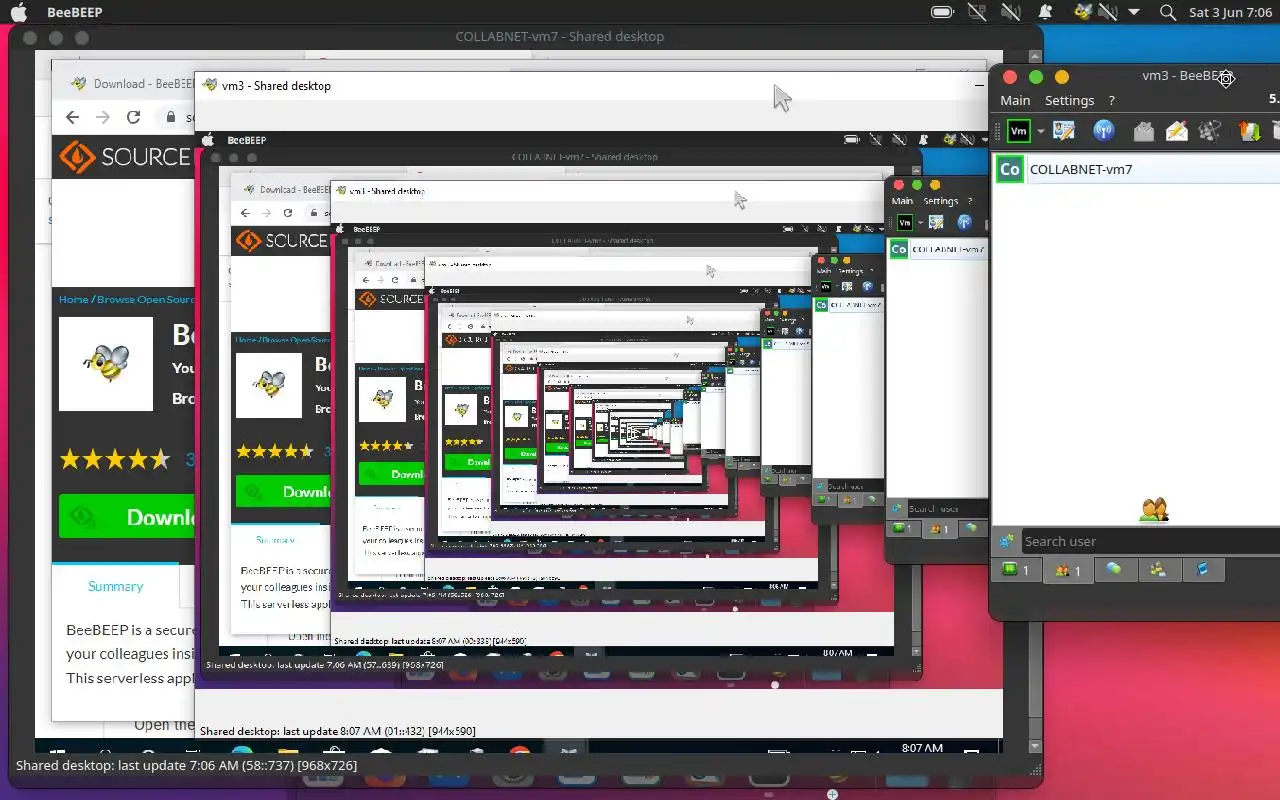
Task: Switch to the green monitor tab showing 1
Action: pyautogui.click(x=1017, y=570)
